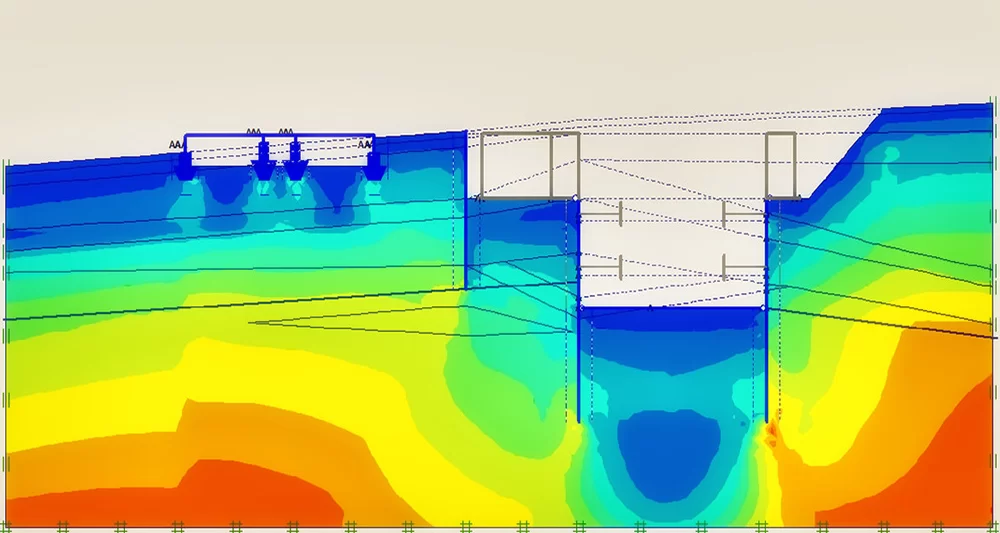Select the pointed tip of the wedge-shaped soil layer

coord(252,322)
